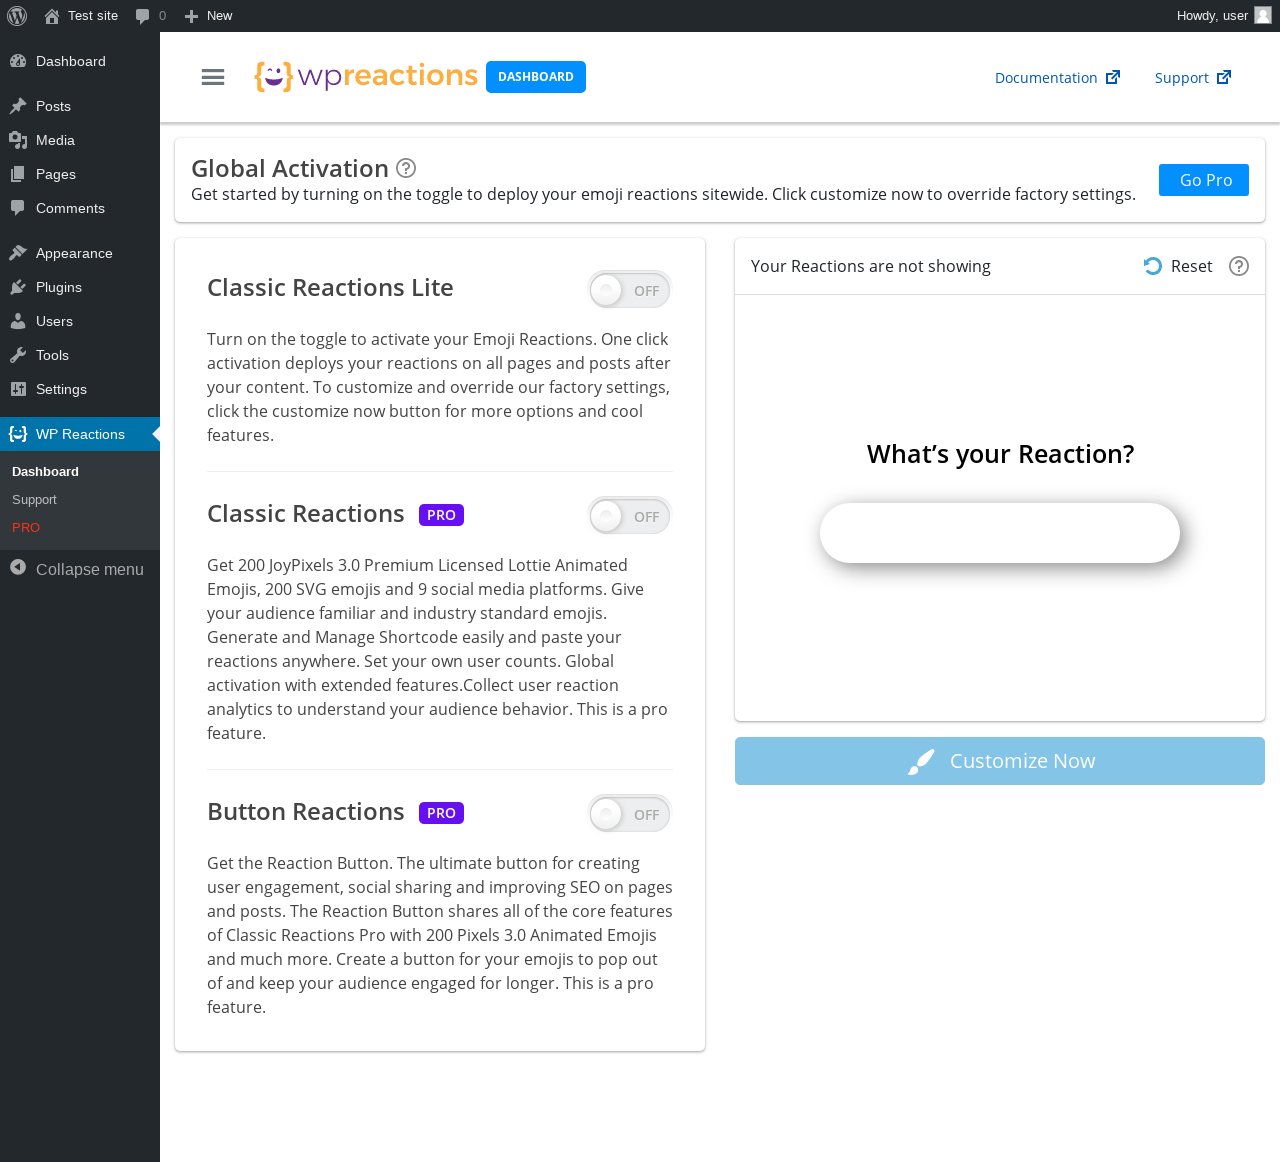This screenshot has height=1162, width=1280.
Task: Click the blue DASHBOARD badge
Action: click(x=536, y=77)
